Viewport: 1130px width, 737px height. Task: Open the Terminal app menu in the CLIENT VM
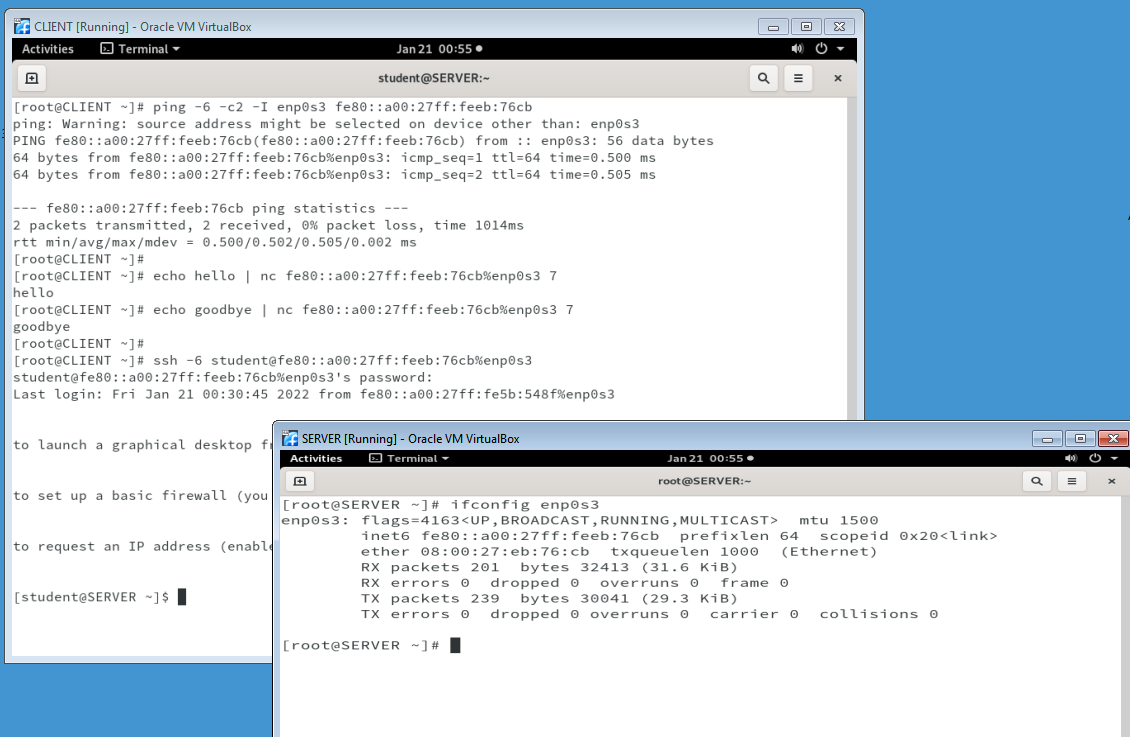[140, 49]
